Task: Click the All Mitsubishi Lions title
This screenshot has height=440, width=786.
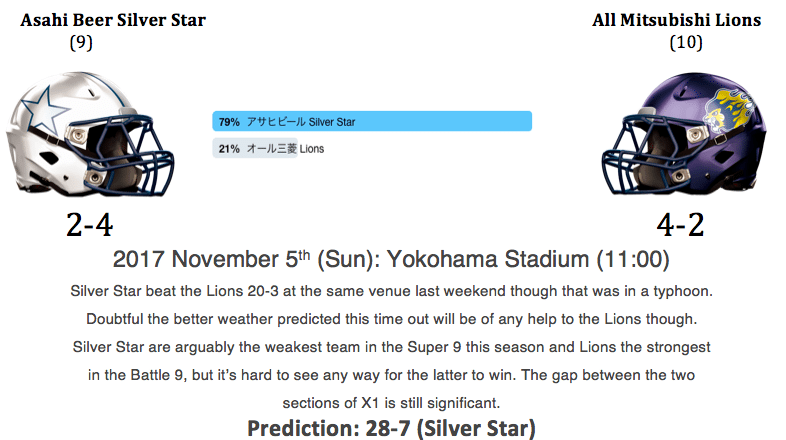Action: click(676, 20)
